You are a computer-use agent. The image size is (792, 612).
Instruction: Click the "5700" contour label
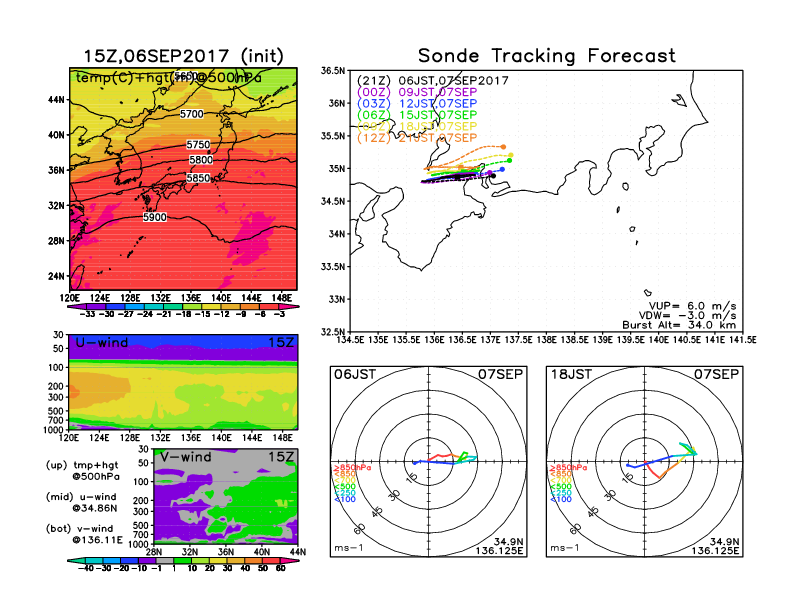[x=192, y=115]
